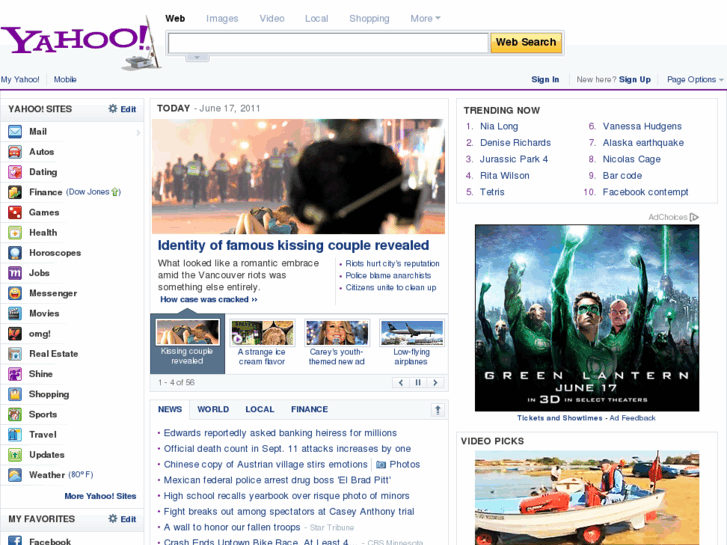
Task: Go to next Today stories
Action: [435, 383]
